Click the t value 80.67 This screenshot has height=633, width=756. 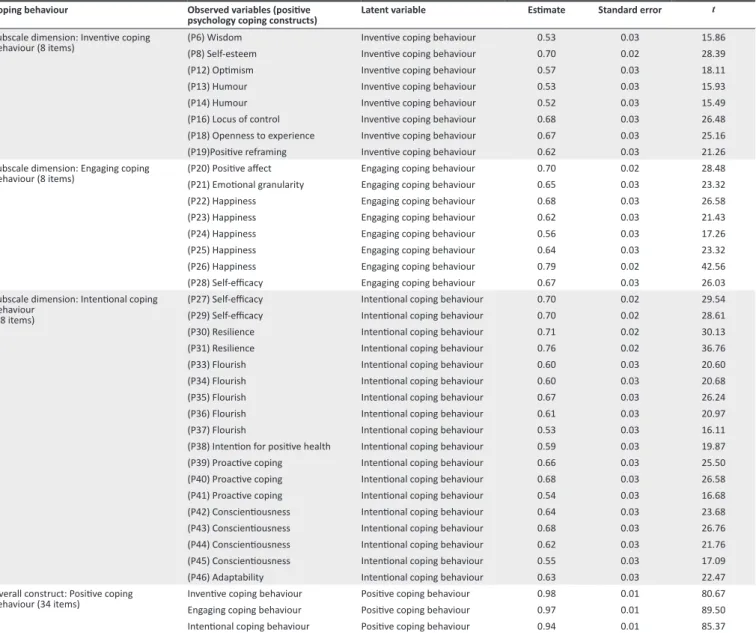pyautogui.click(x=713, y=594)
